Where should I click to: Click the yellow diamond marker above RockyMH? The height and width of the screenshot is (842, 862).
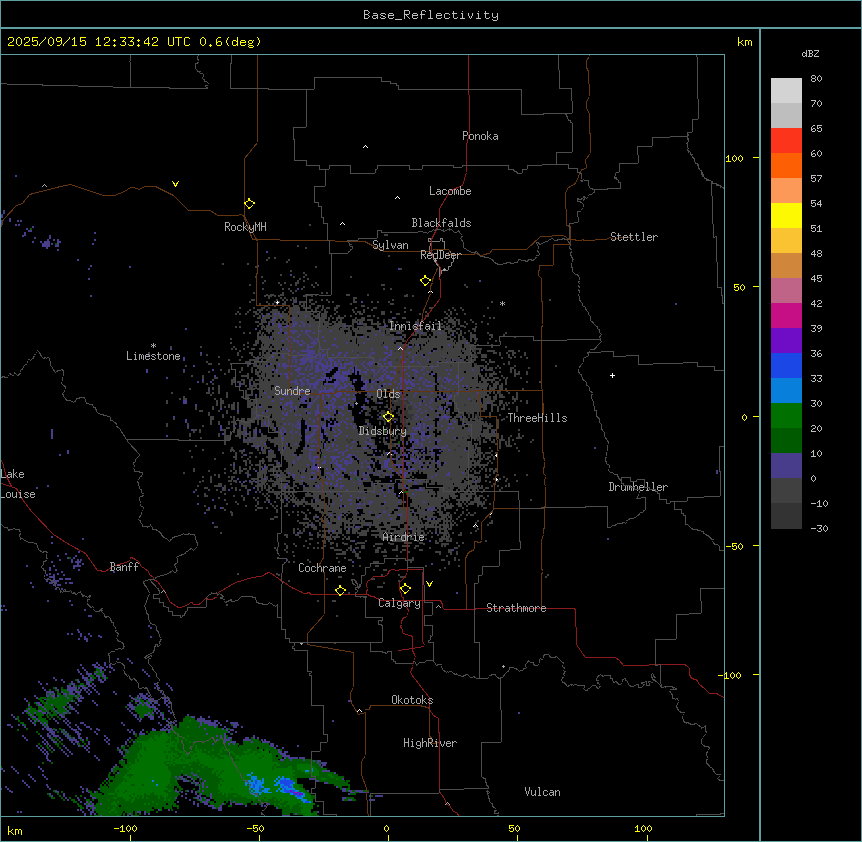coord(249,204)
